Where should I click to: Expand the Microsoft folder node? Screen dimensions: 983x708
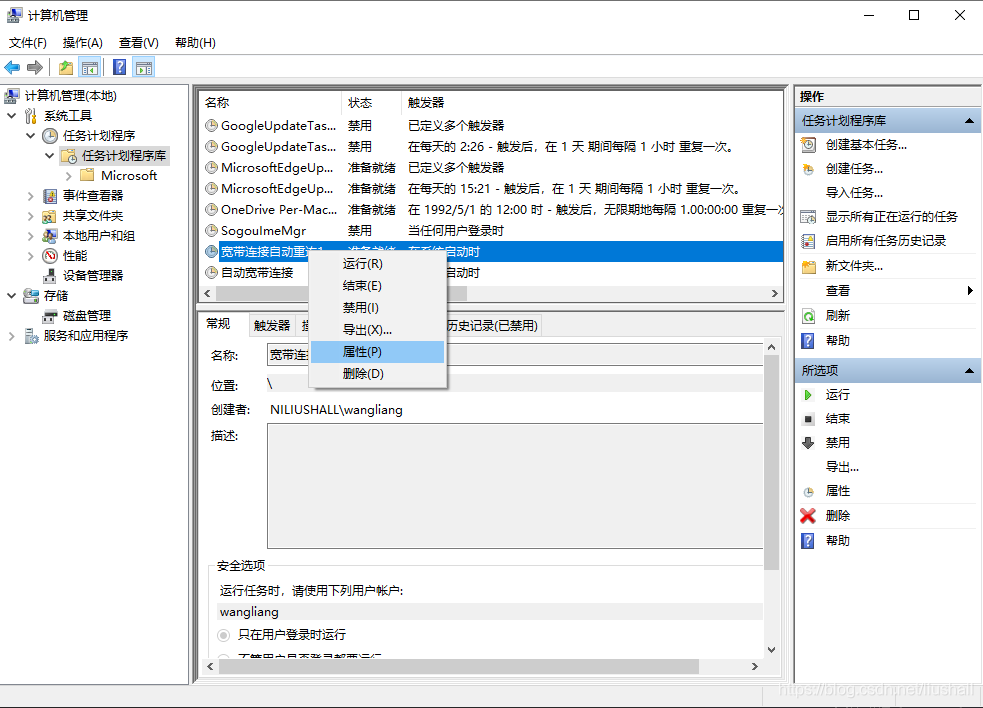tap(68, 176)
